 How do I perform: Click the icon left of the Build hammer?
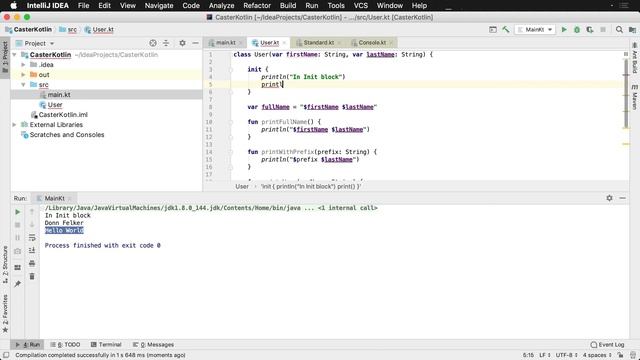pyautogui.click(x=493, y=29)
